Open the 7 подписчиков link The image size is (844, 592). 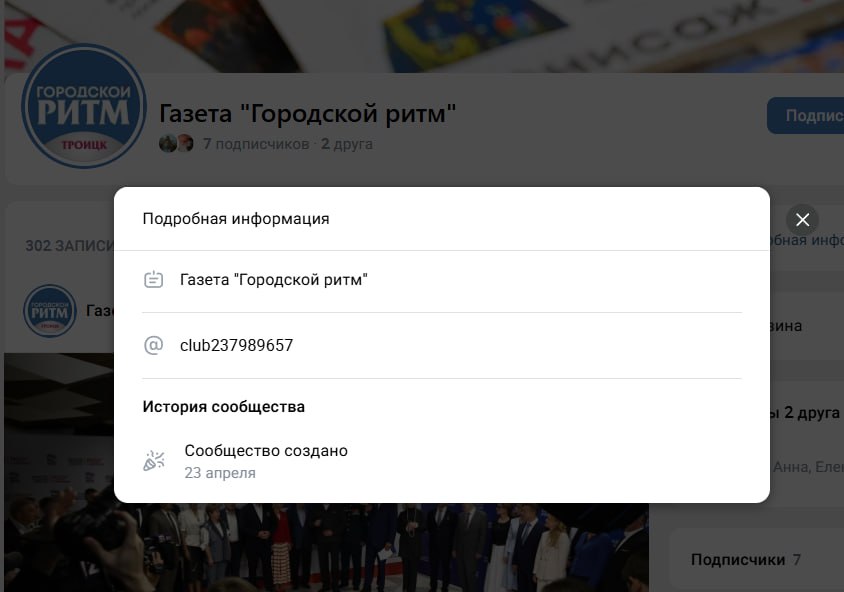(x=256, y=144)
